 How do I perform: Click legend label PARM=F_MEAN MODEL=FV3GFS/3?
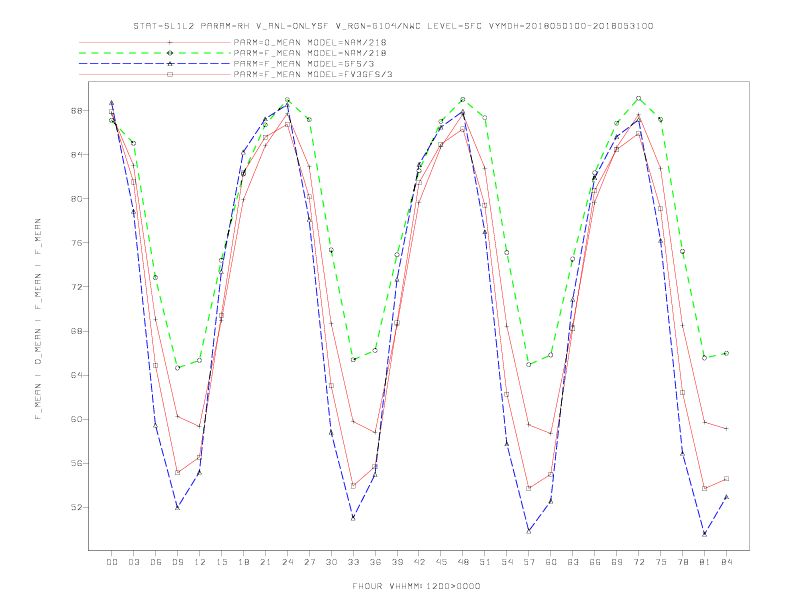[313, 74]
